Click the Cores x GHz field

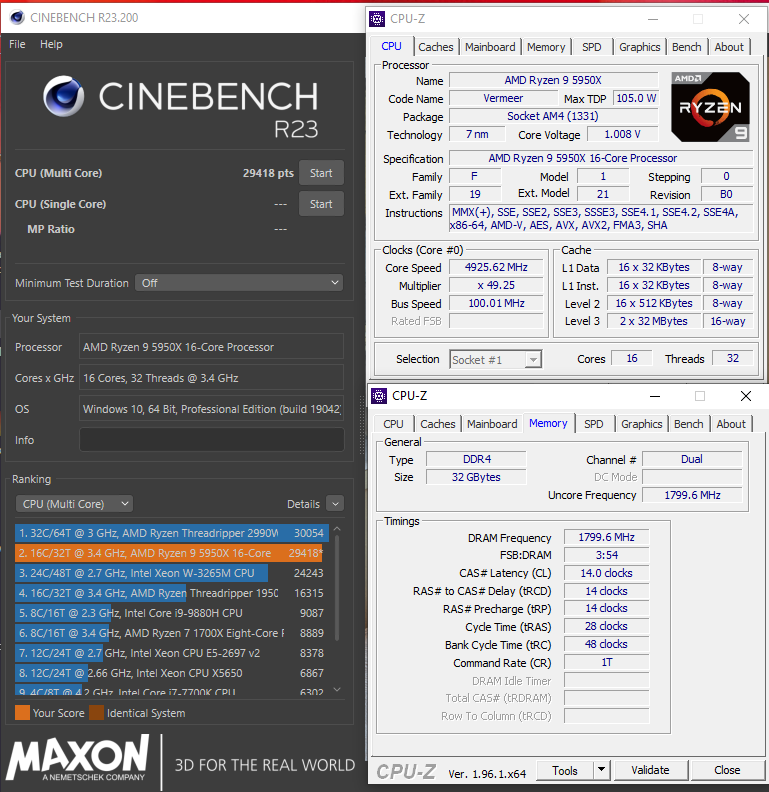click(211, 378)
